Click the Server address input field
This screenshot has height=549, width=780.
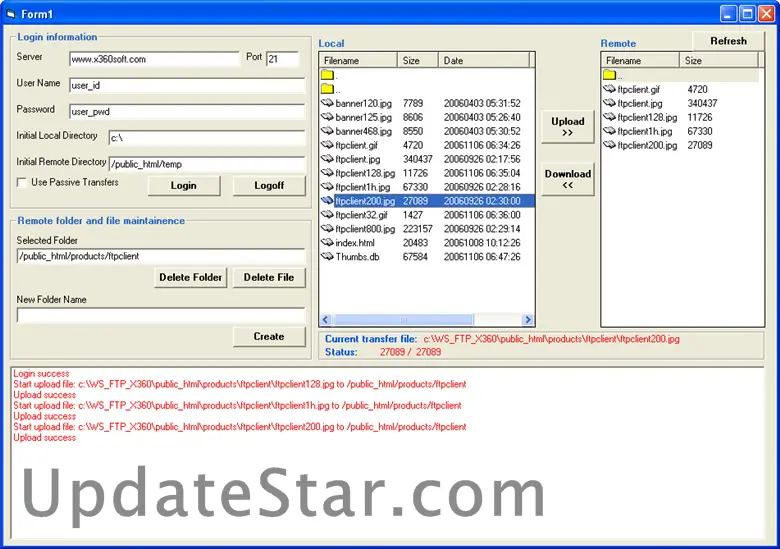click(x=154, y=59)
